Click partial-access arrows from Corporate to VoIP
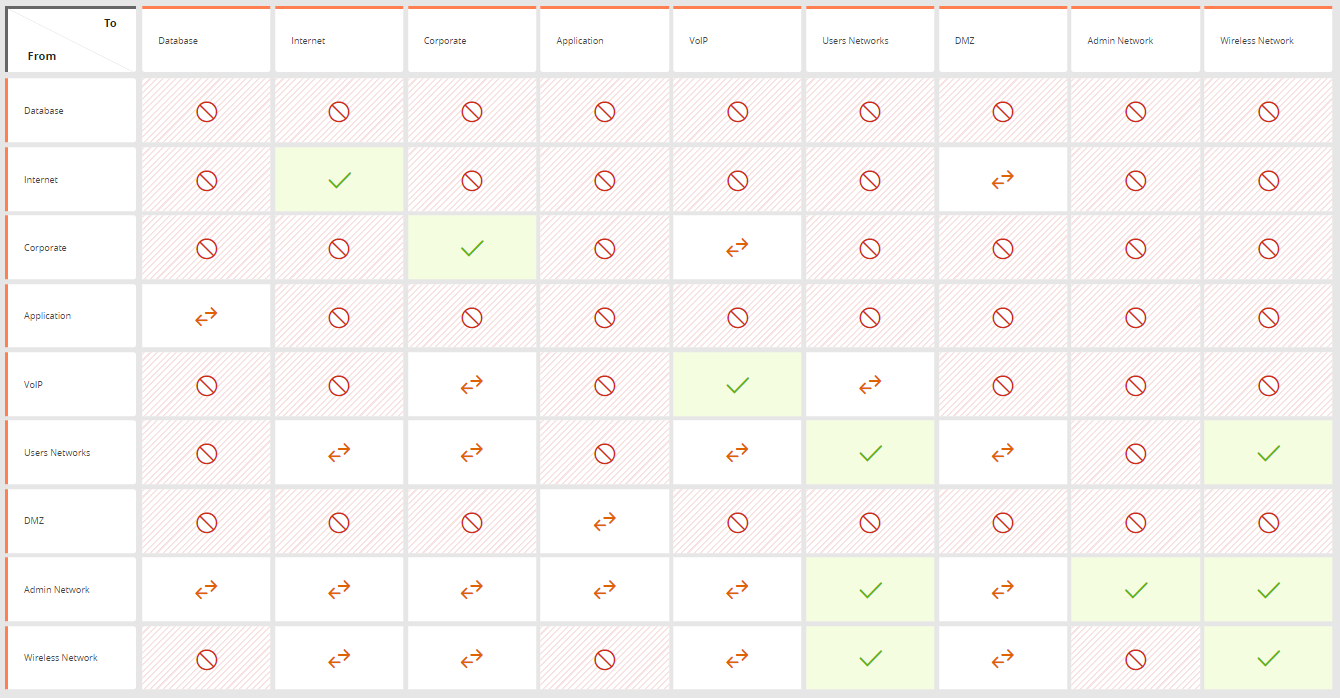 pos(737,248)
